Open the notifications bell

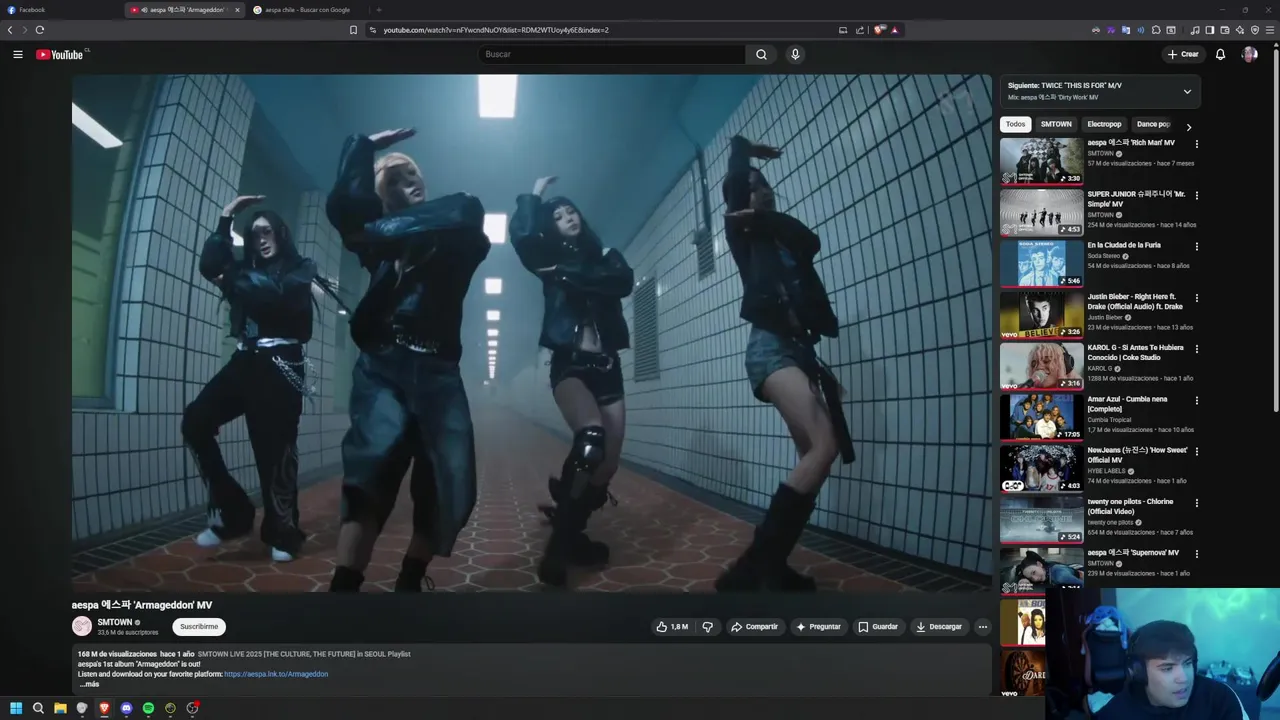(x=1220, y=54)
